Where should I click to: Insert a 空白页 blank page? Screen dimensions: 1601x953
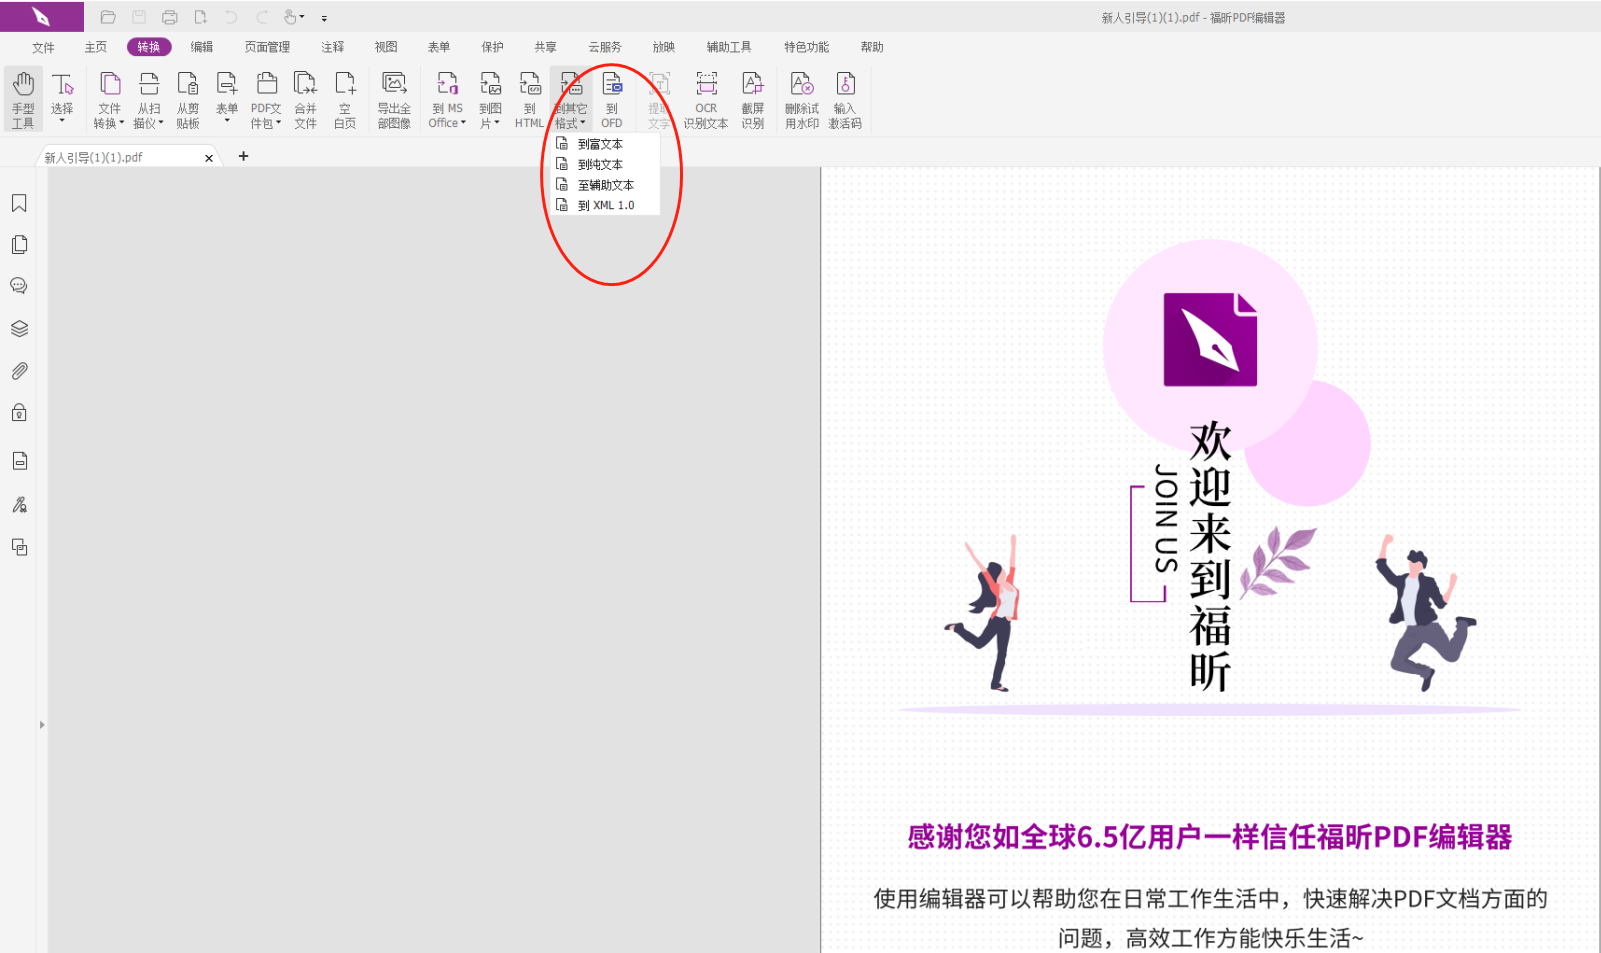pos(345,98)
